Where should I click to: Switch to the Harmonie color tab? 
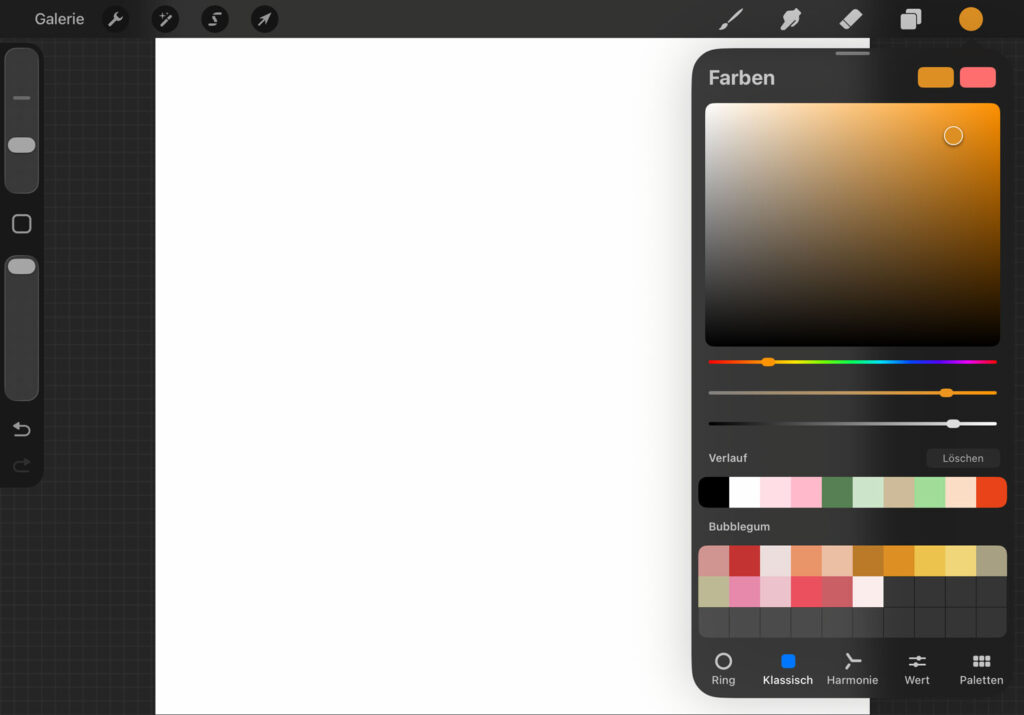pyautogui.click(x=852, y=669)
